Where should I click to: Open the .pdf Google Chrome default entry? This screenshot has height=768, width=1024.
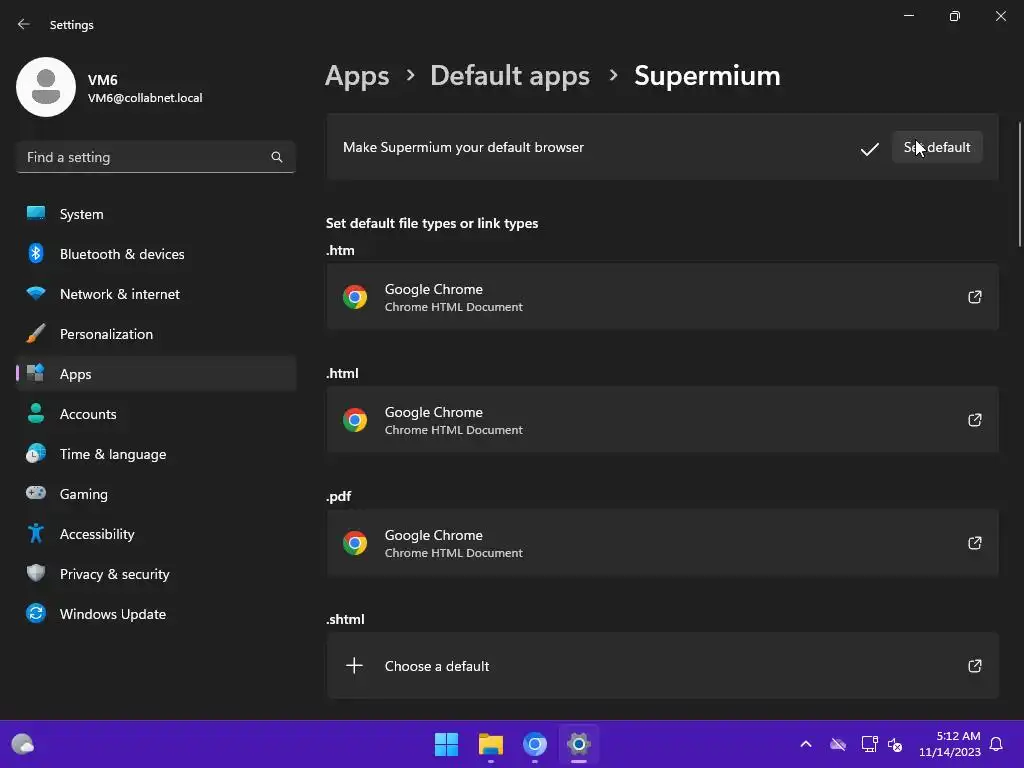662,543
